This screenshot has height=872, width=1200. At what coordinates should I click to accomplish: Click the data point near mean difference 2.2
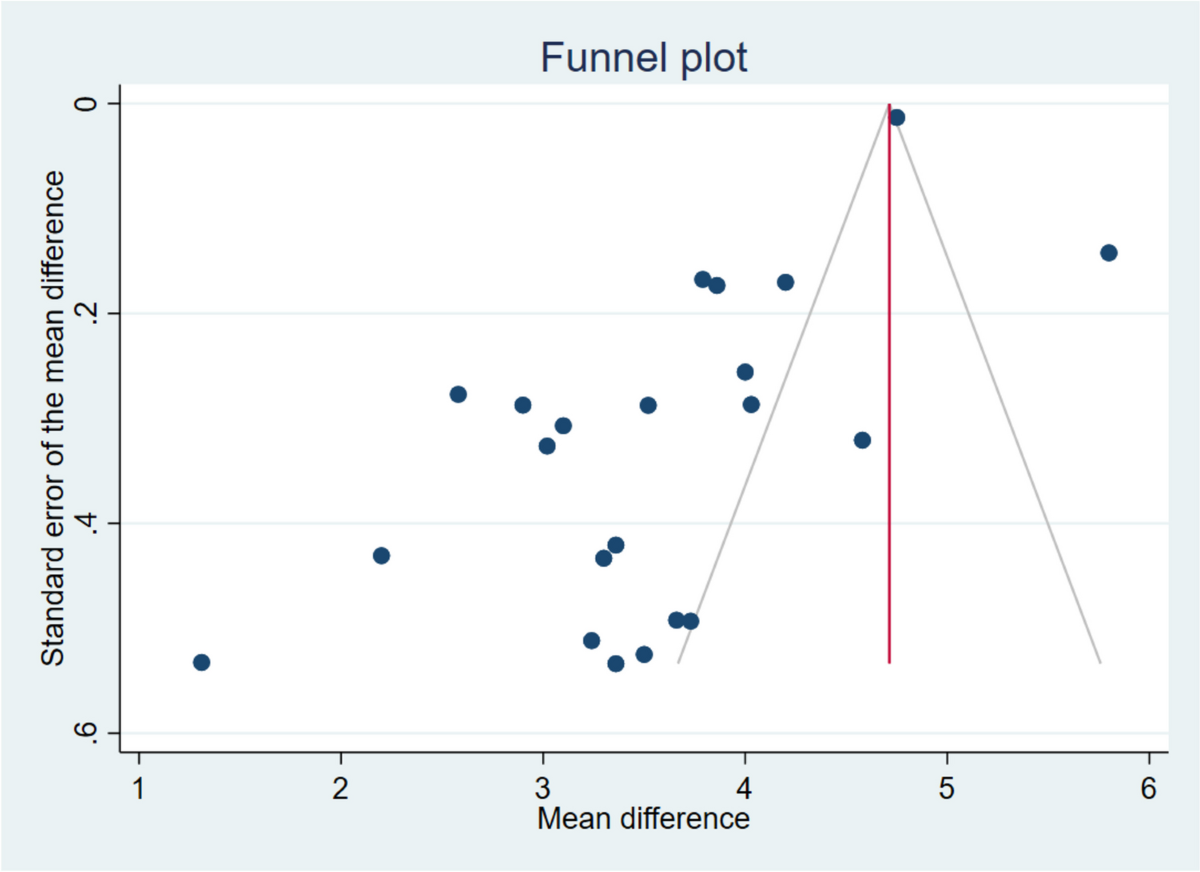click(x=381, y=556)
